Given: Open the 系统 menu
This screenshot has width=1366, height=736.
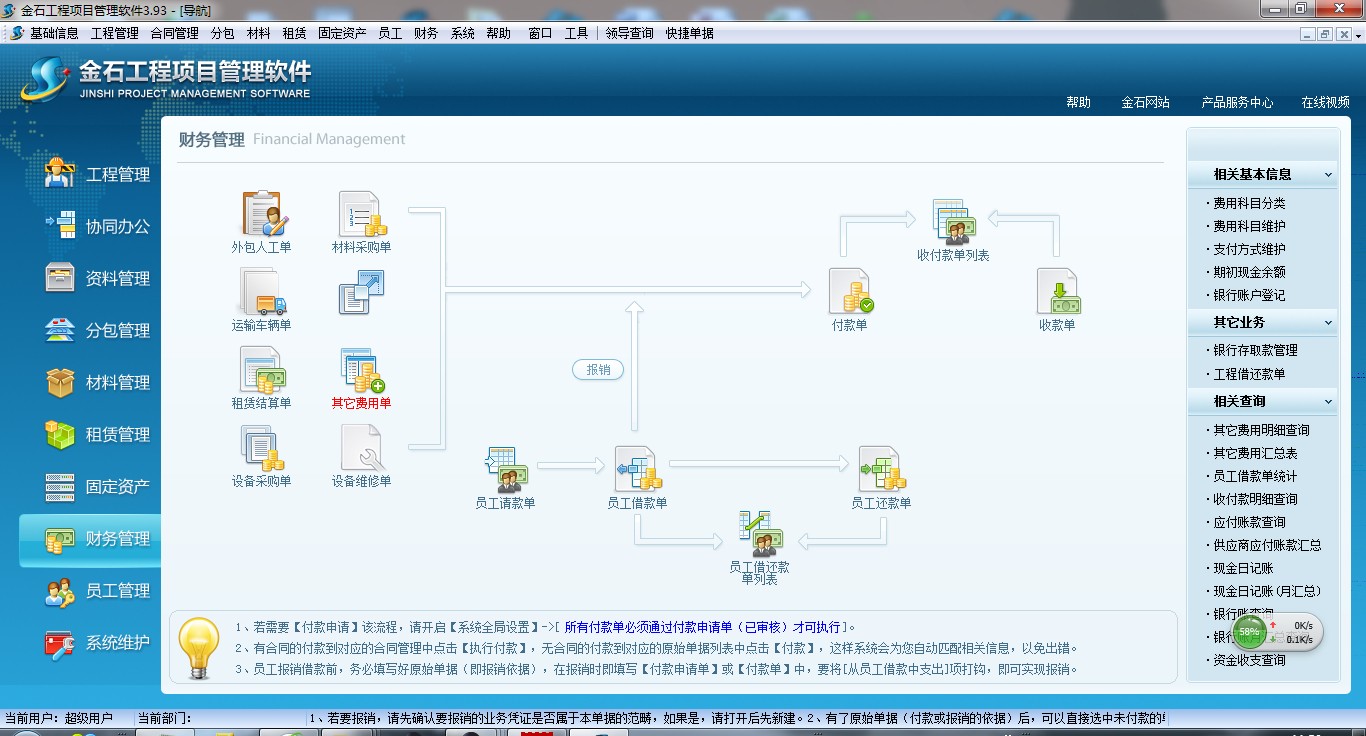Looking at the screenshot, I should (463, 33).
